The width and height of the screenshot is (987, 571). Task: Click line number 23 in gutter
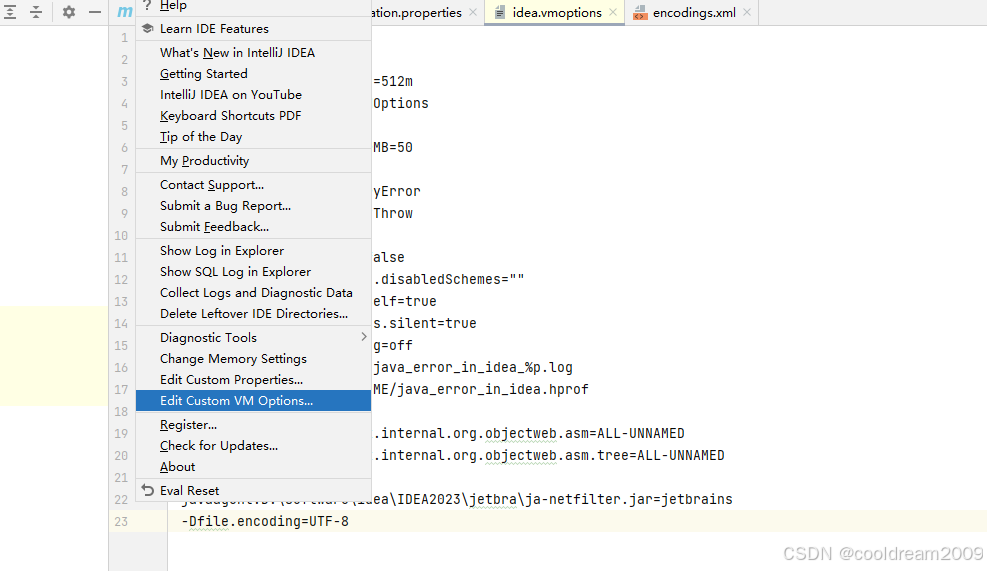(x=121, y=521)
